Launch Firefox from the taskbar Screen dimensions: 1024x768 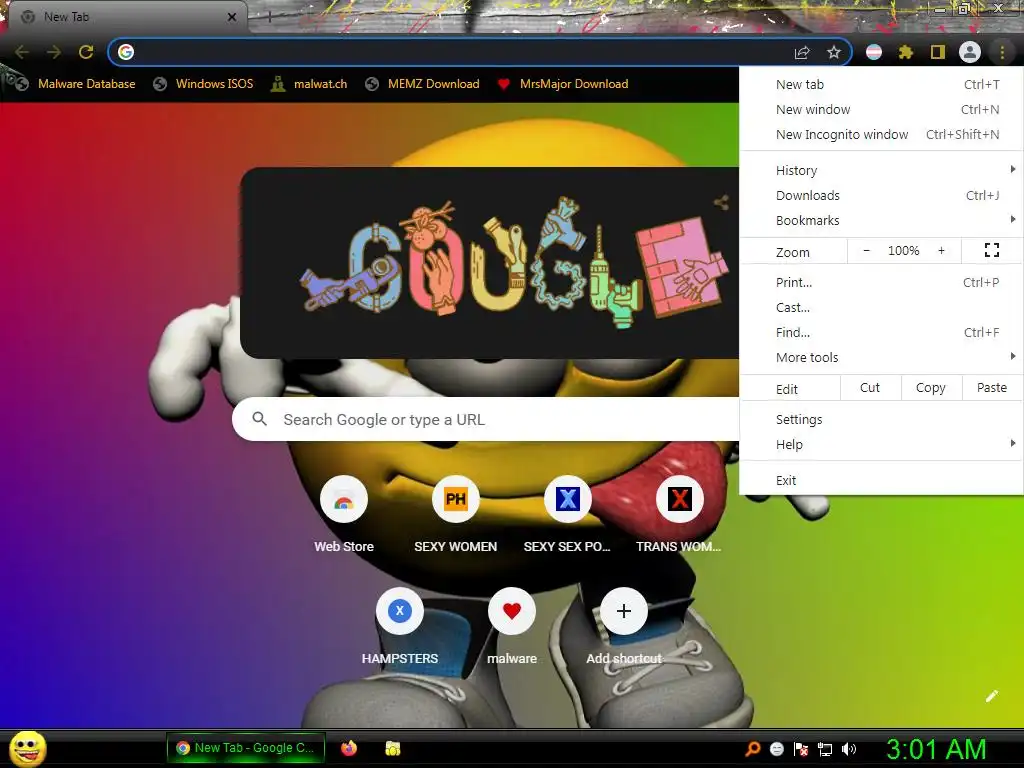click(349, 748)
